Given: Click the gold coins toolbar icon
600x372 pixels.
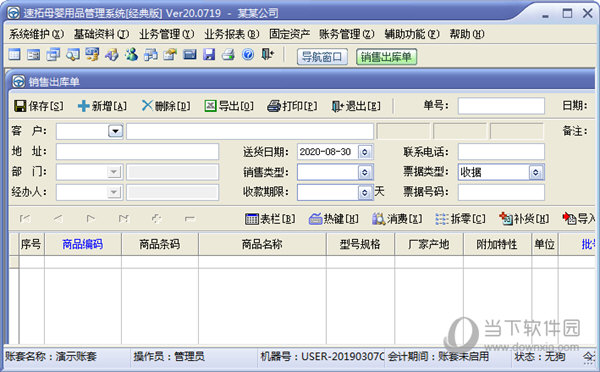Looking at the screenshot, I should pos(92,55).
